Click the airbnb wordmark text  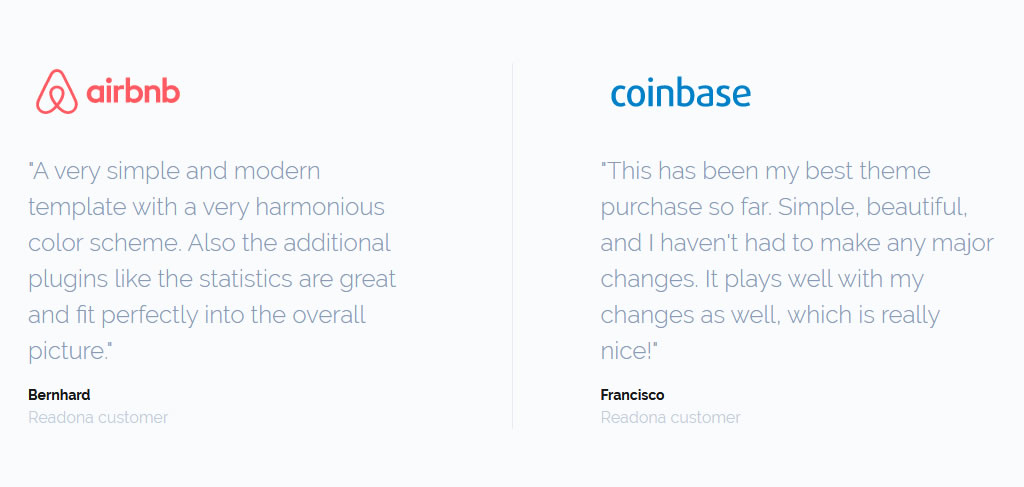pyautogui.click(x=133, y=92)
